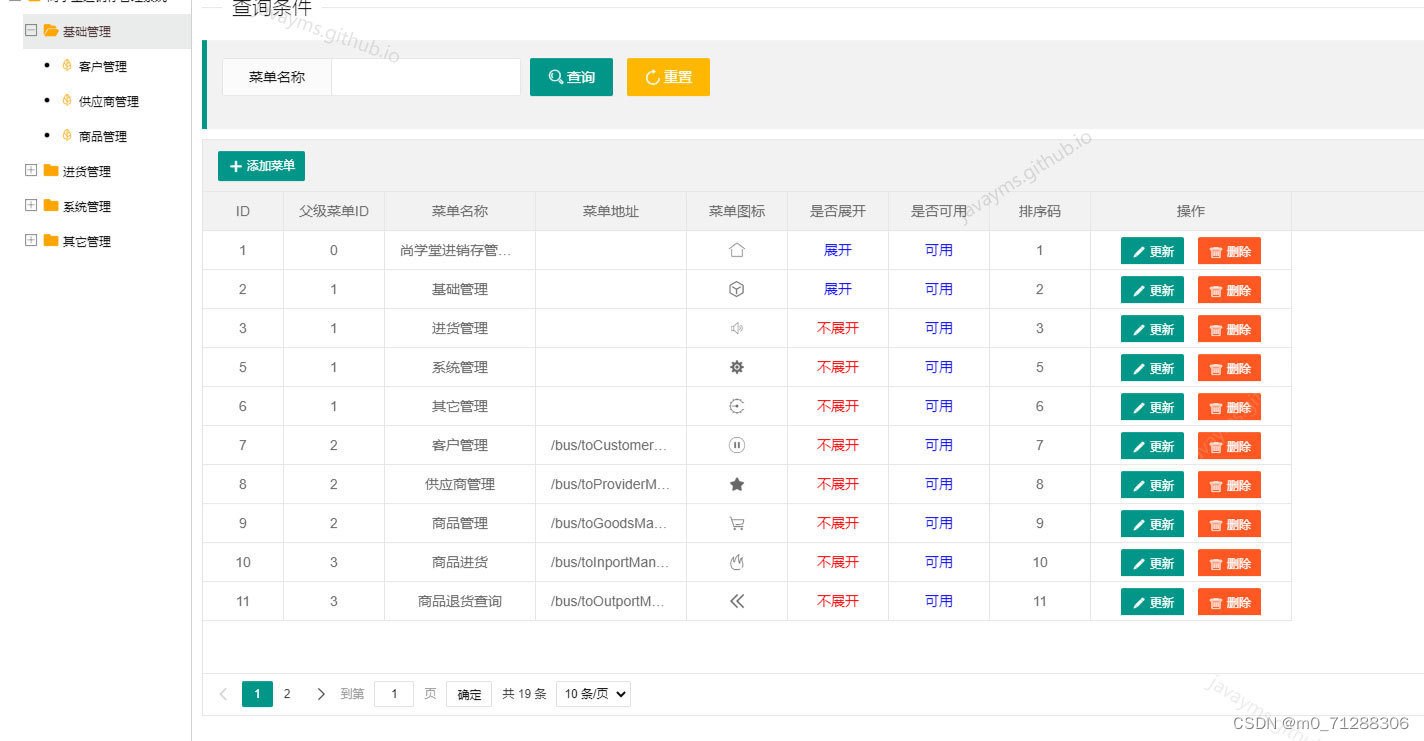Click the speaker icon in 进货管理 row
The image size is (1424, 741).
[x=737, y=328]
